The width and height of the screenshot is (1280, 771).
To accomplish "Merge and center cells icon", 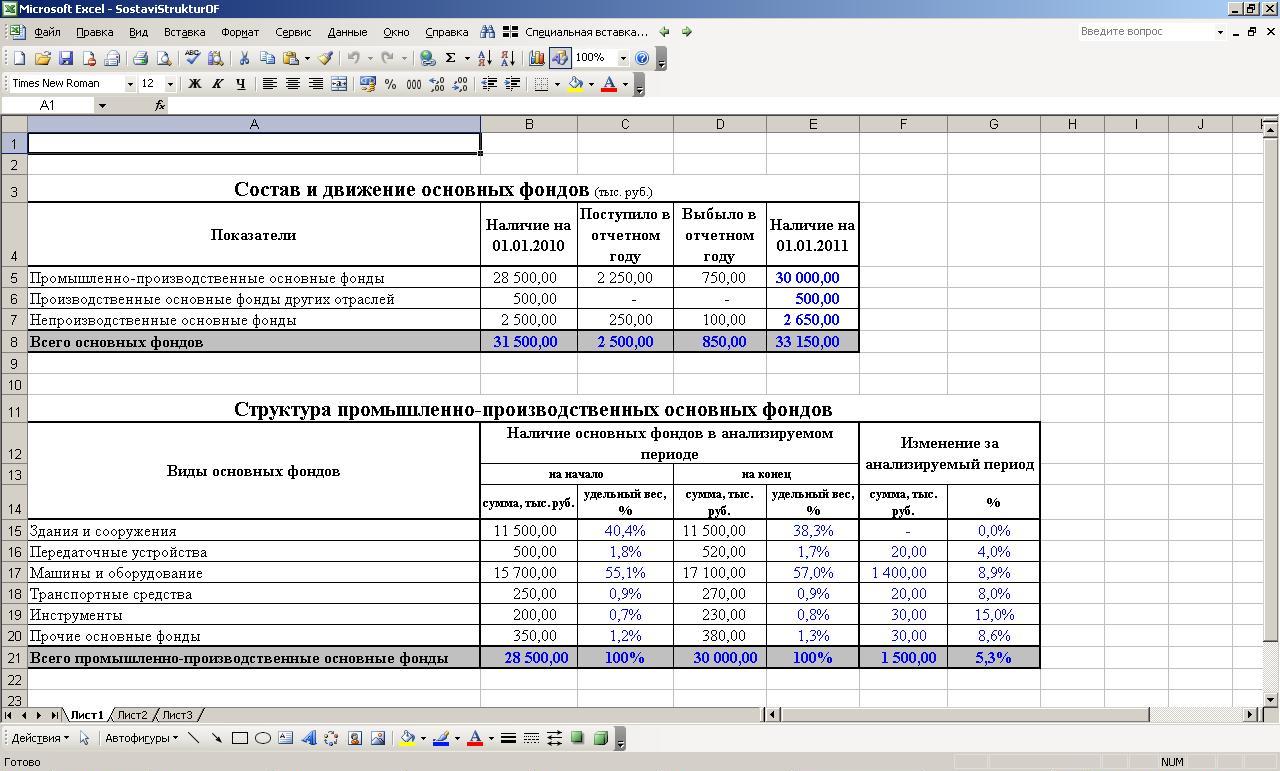I will tap(339, 84).
